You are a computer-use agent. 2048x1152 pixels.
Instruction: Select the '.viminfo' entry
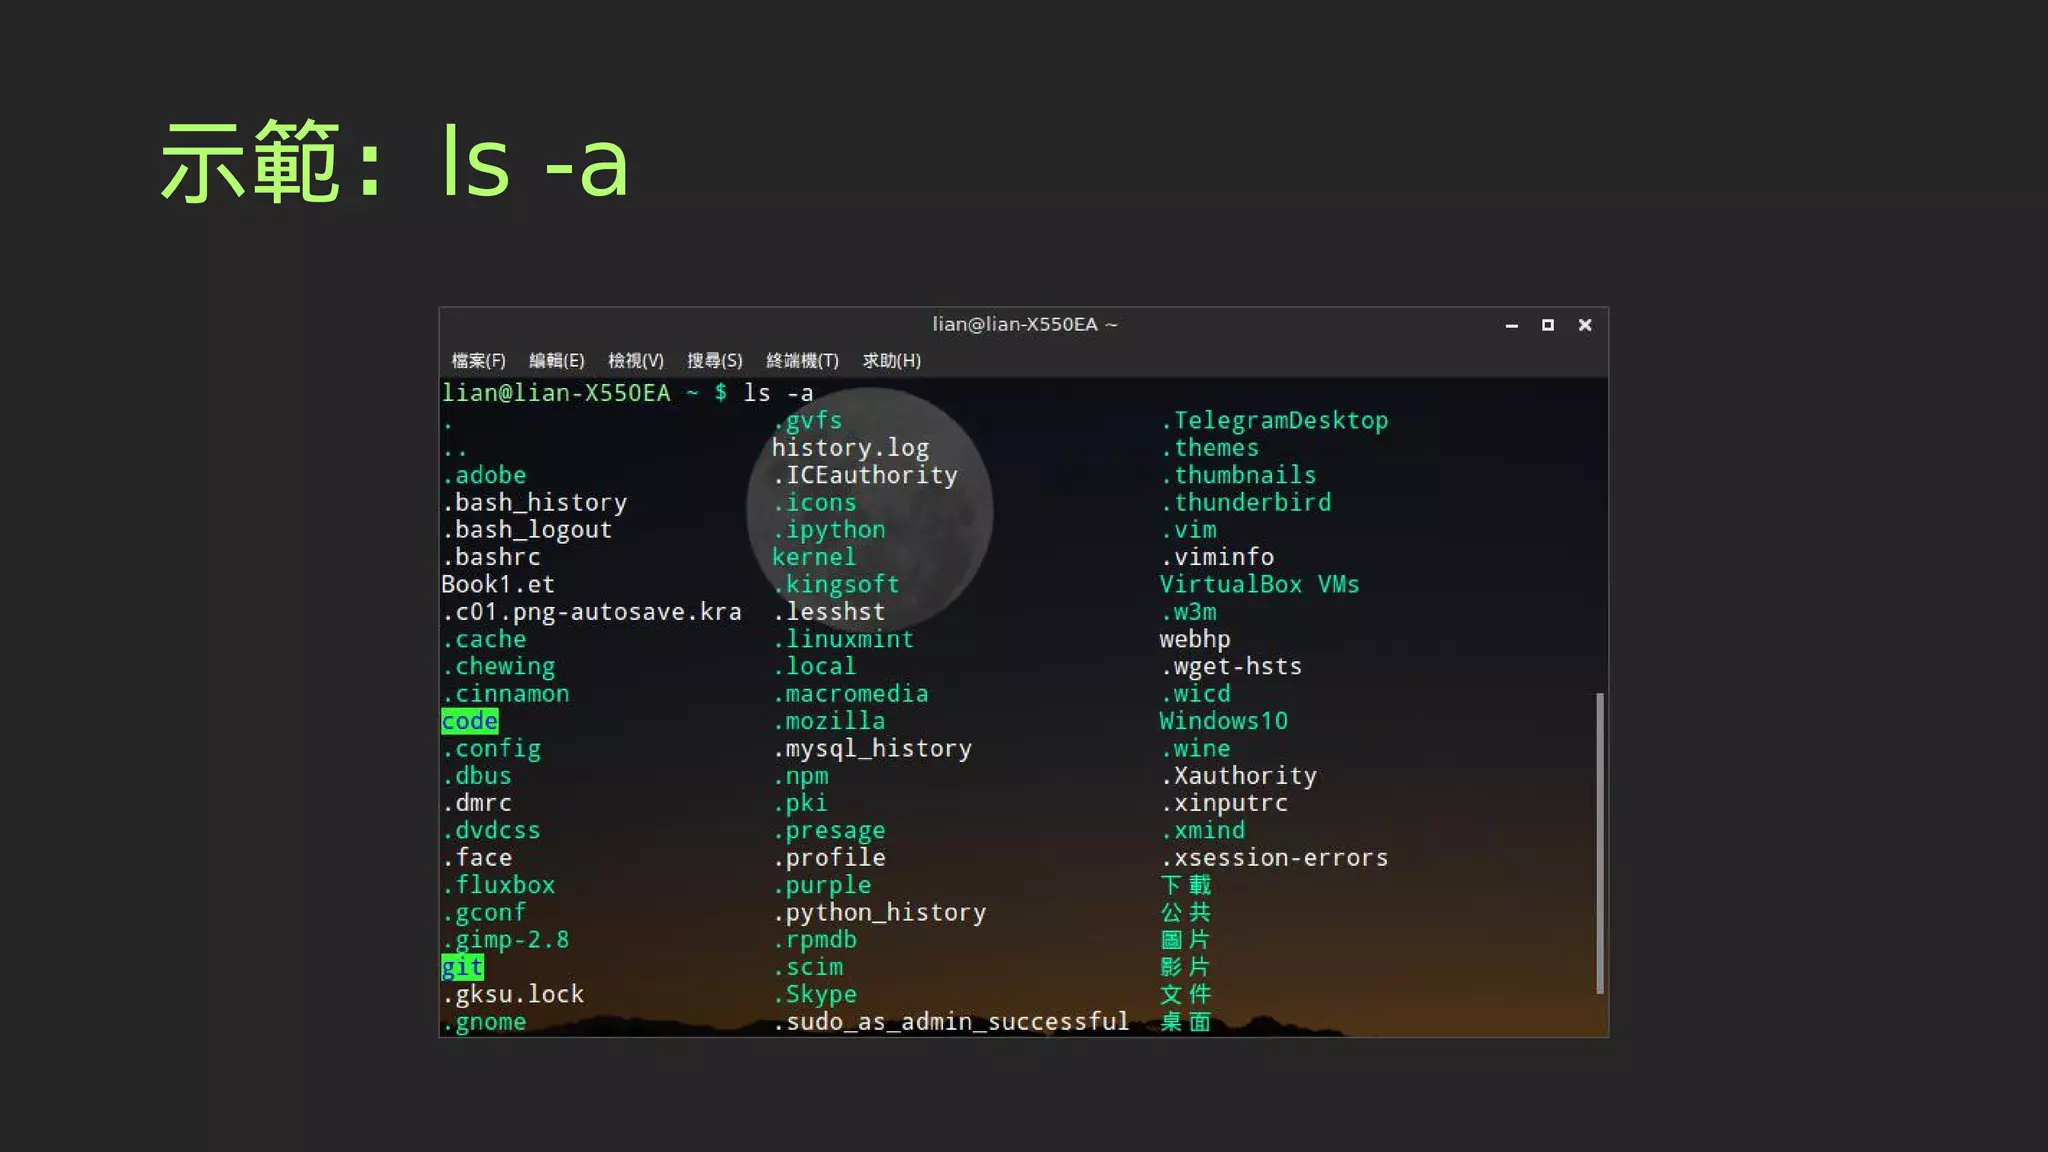point(1217,557)
